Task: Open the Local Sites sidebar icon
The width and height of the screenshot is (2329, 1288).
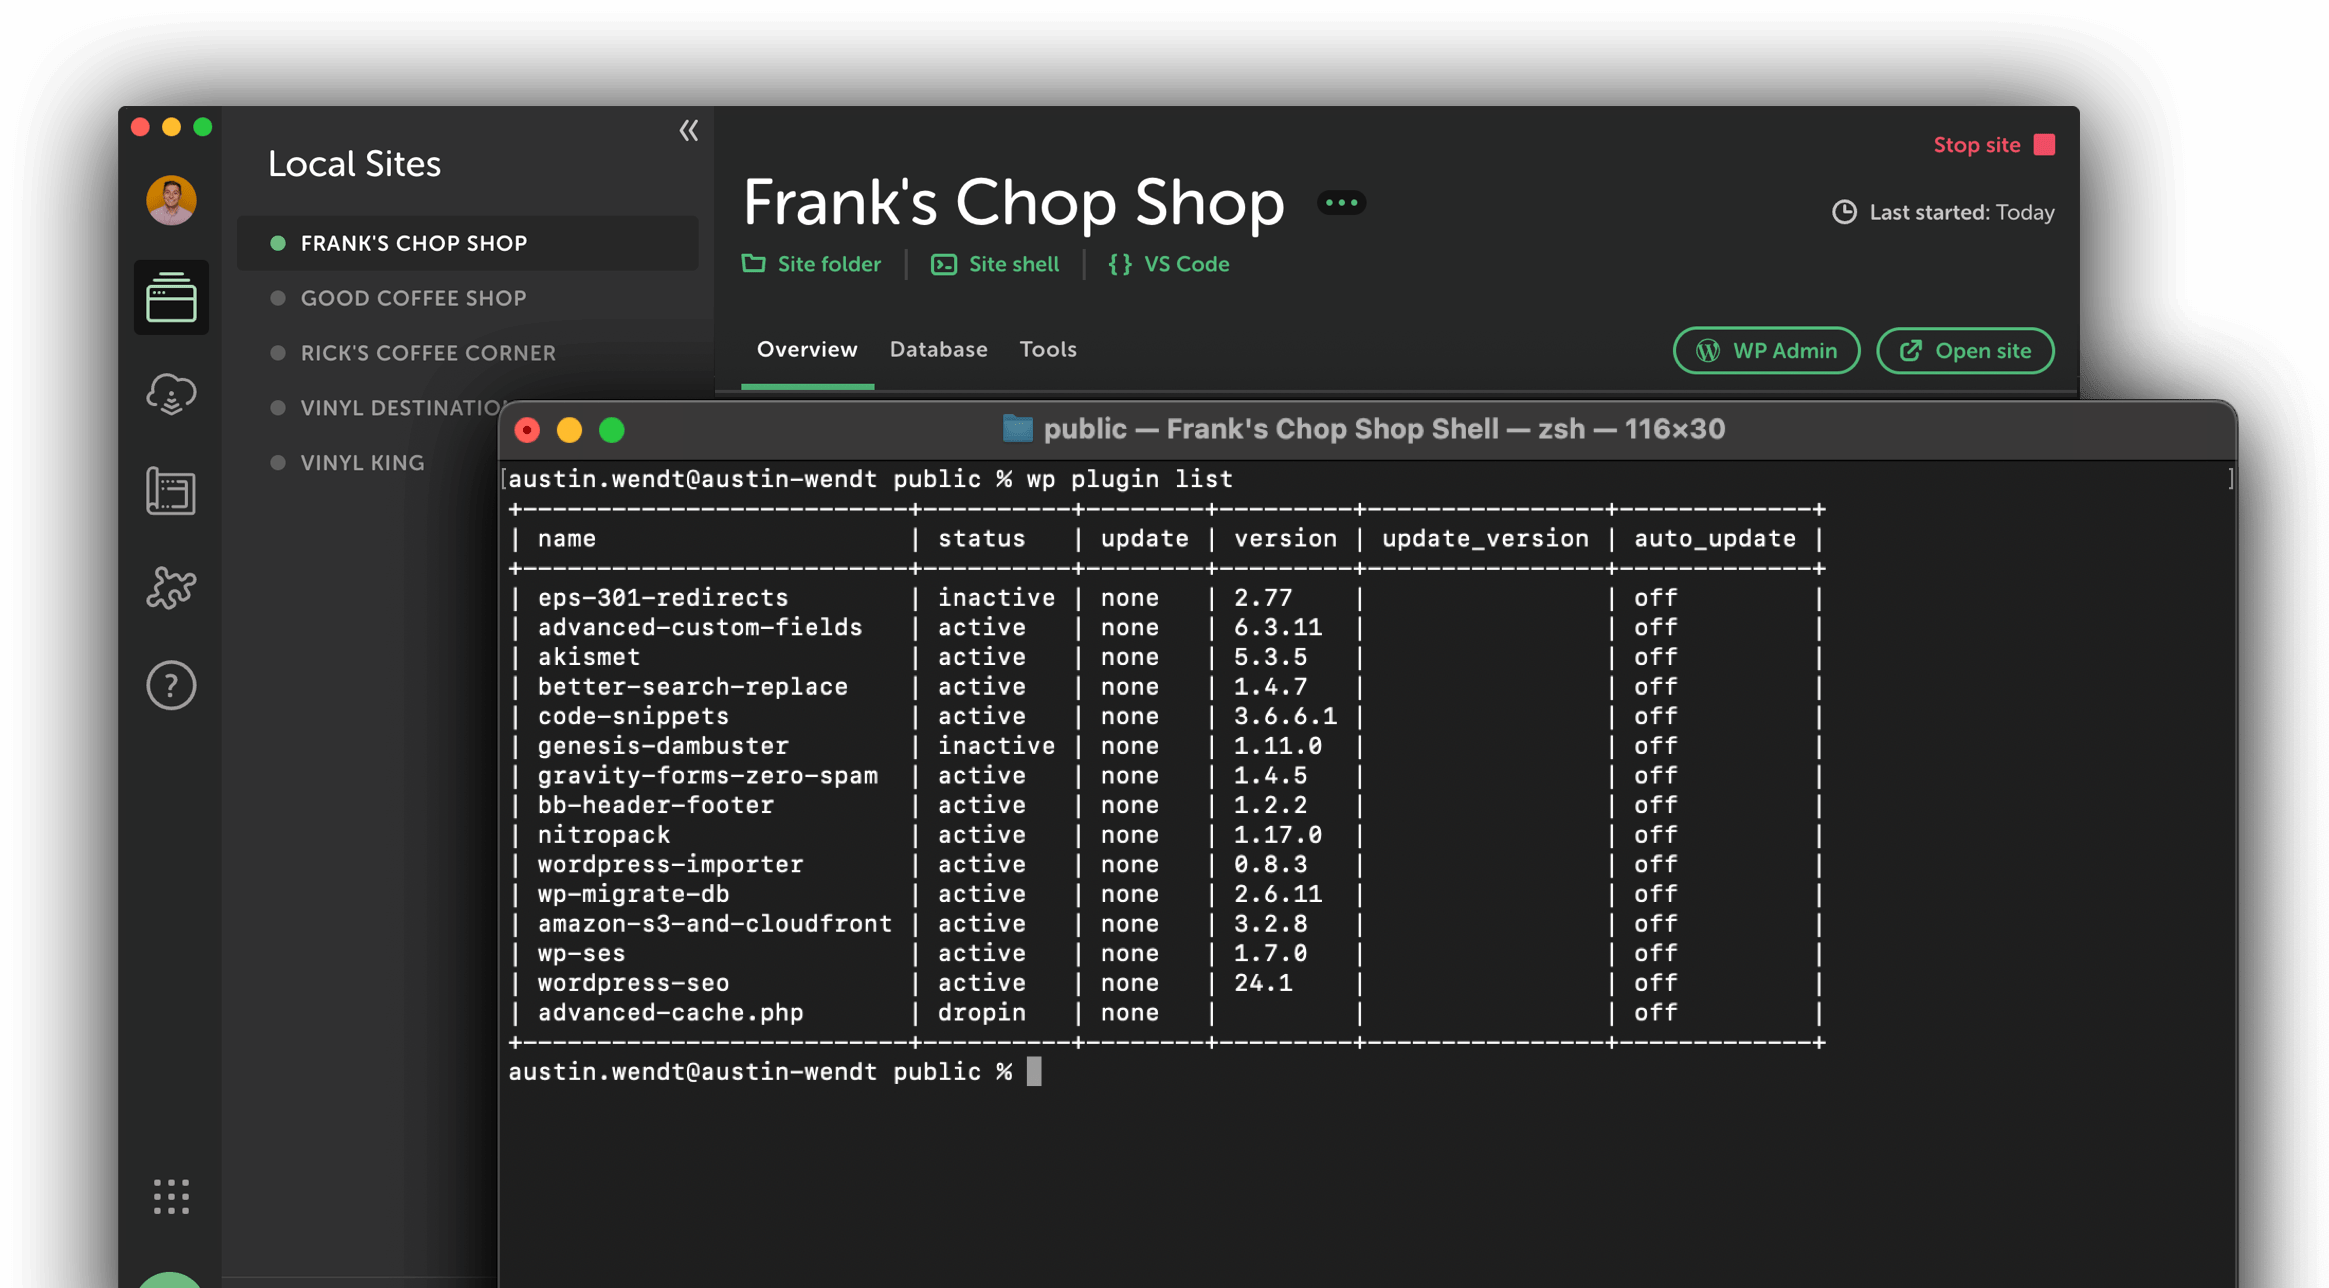Action: (171, 298)
